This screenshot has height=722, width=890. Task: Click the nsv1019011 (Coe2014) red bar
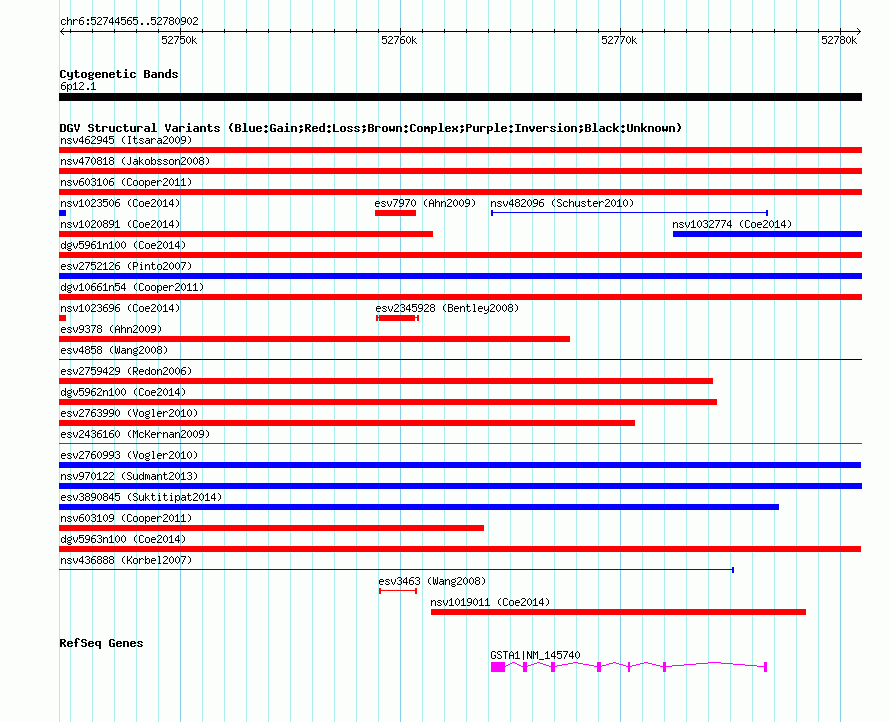618,612
